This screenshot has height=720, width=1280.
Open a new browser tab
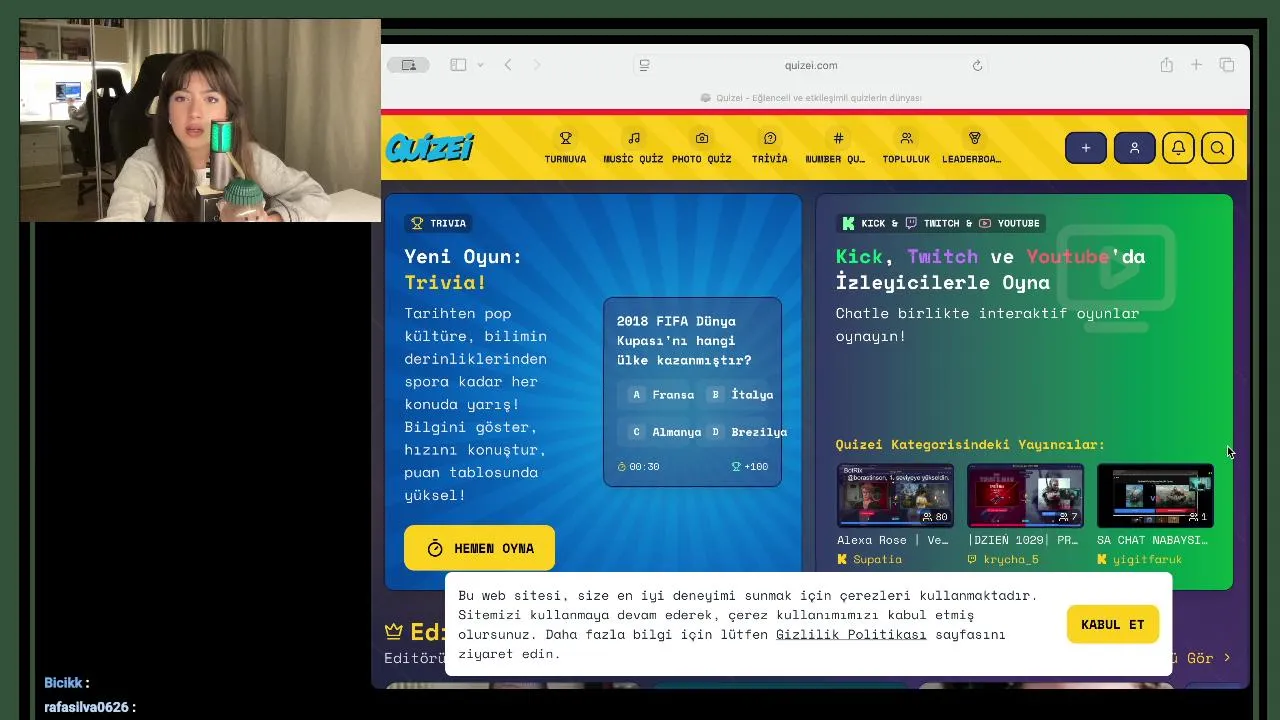pos(1196,65)
